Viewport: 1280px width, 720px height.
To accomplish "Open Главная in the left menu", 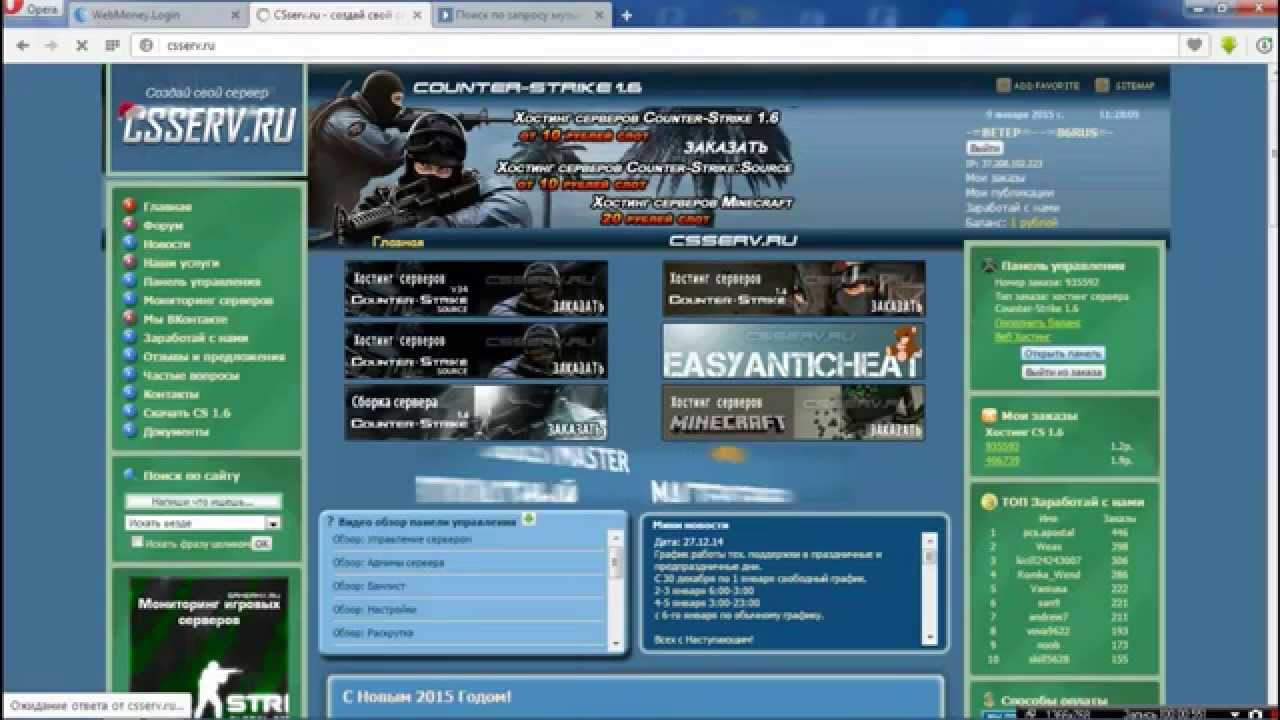I will pos(167,207).
